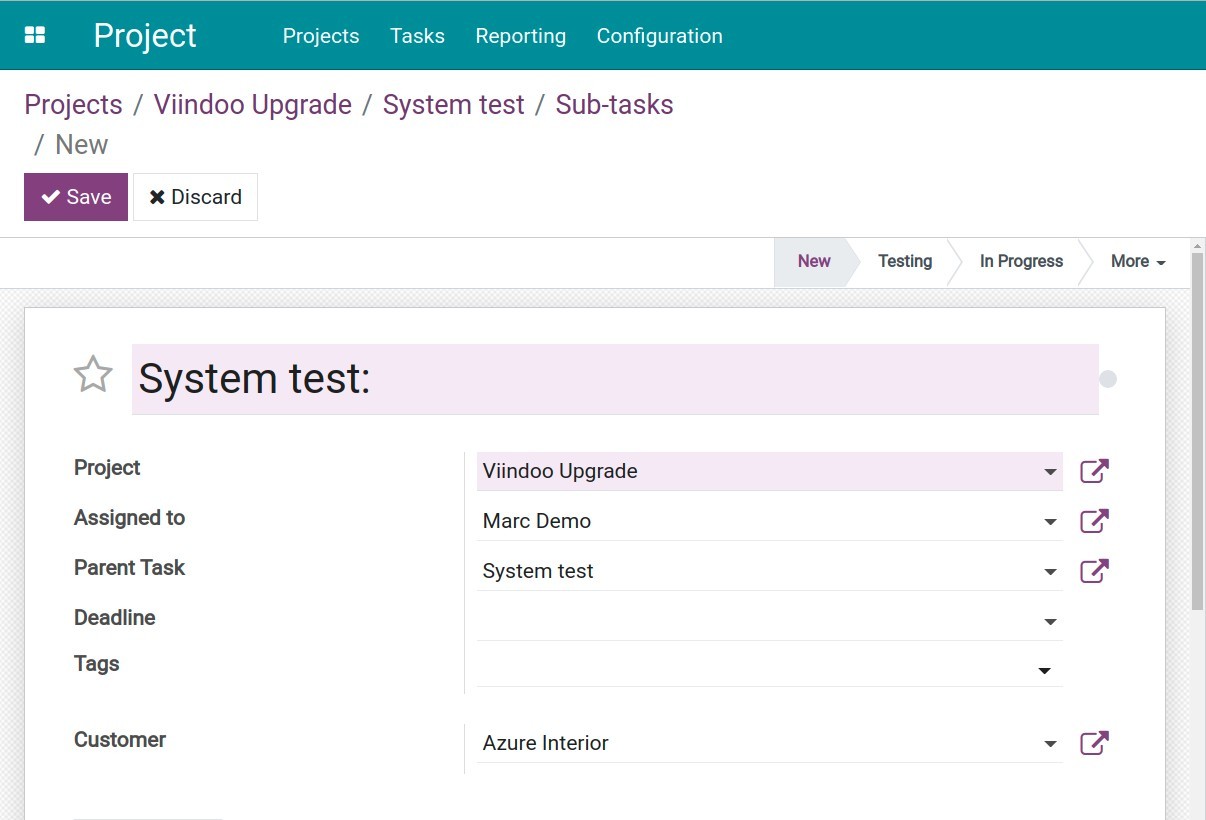1206x820 pixels.
Task: Save the new sub-task
Action: click(75, 196)
